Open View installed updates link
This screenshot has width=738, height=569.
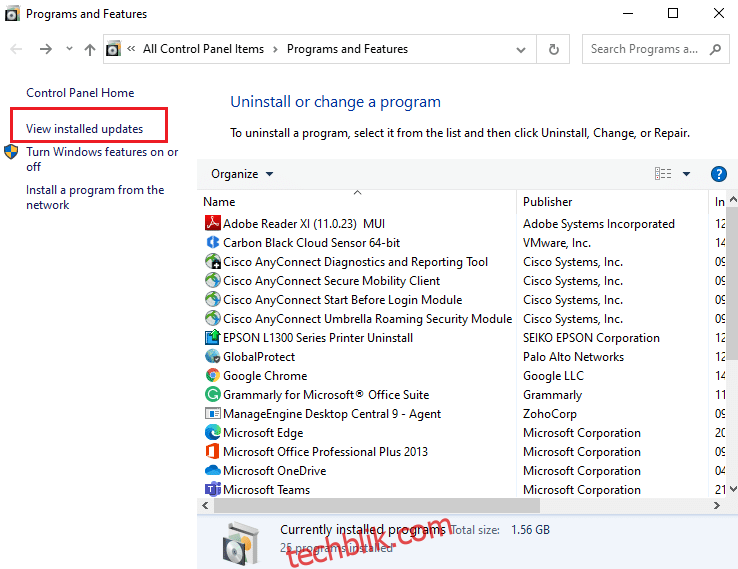point(84,128)
